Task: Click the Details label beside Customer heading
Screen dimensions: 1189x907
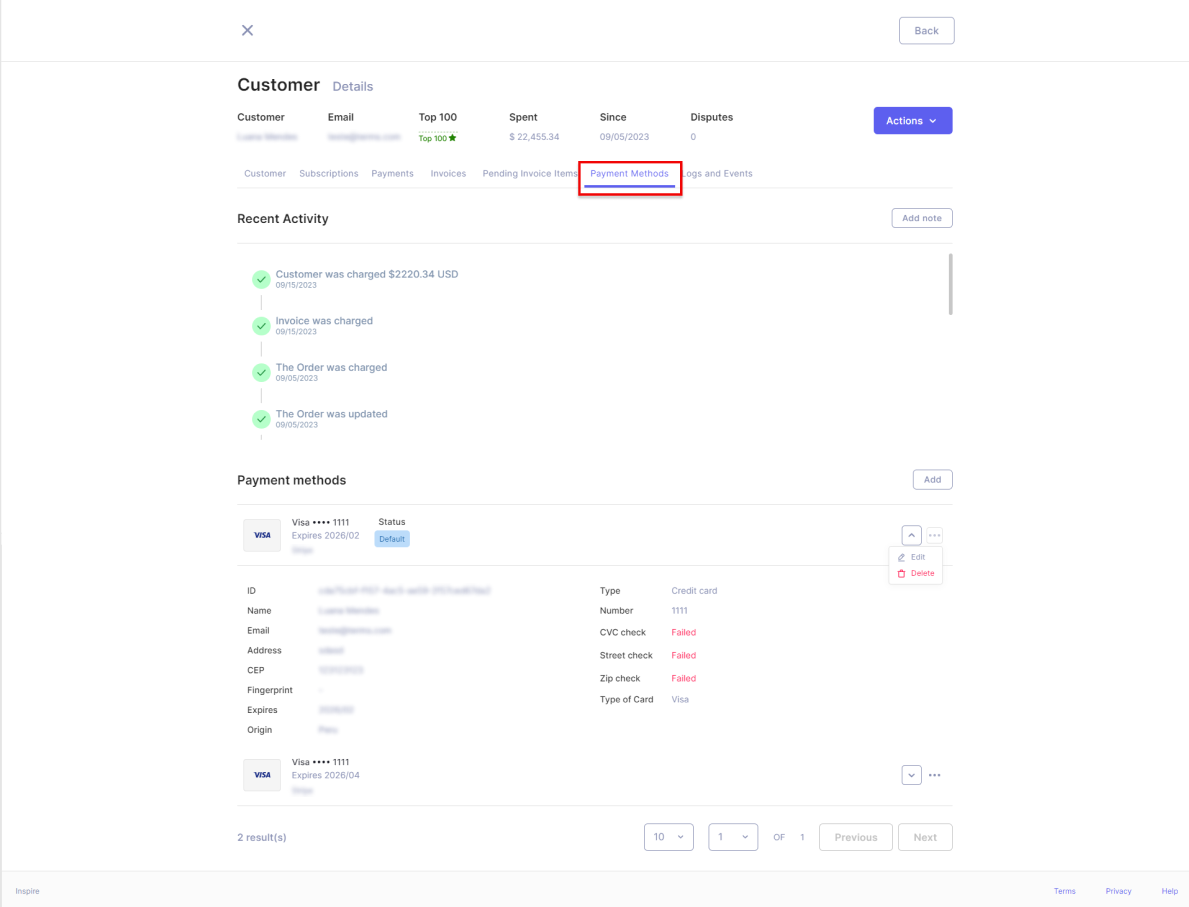Action: coord(353,86)
